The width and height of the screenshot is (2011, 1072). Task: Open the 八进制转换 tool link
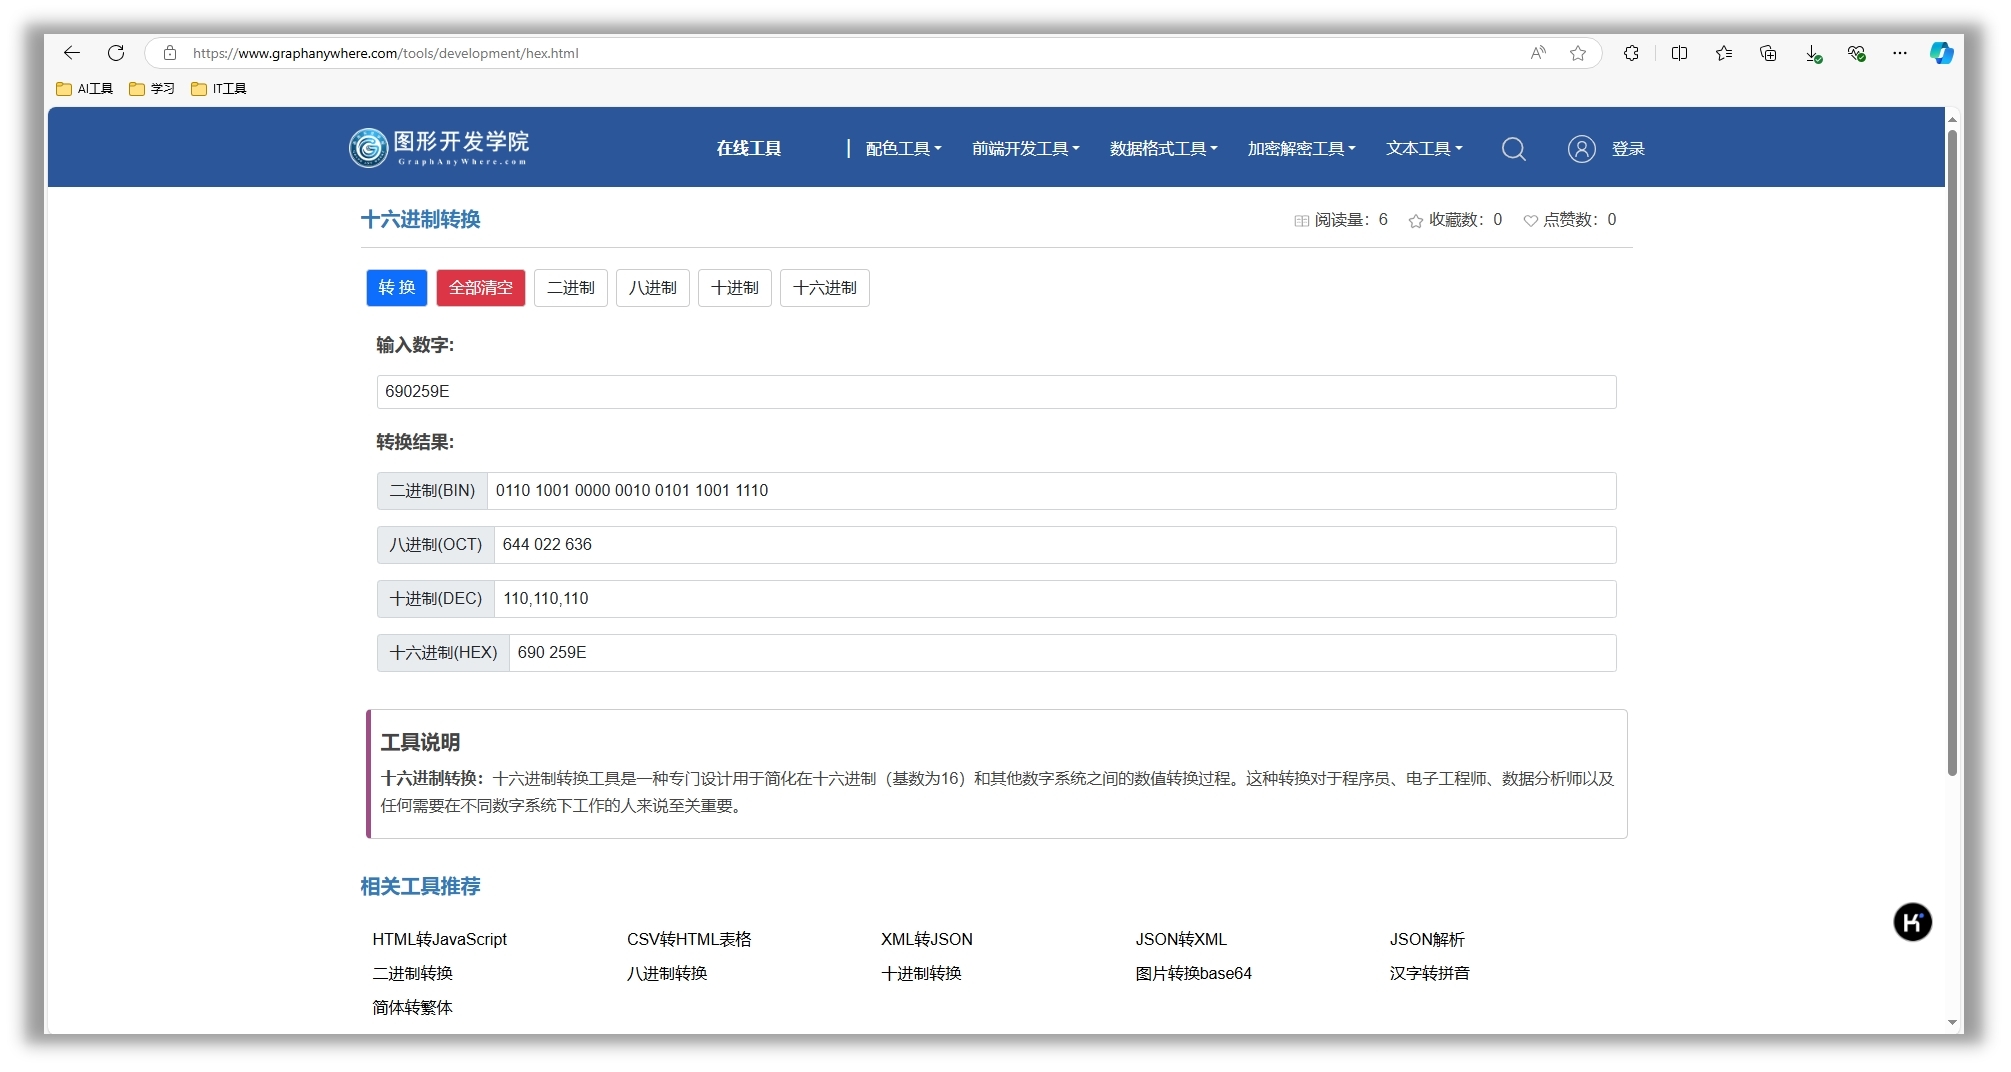point(667,974)
